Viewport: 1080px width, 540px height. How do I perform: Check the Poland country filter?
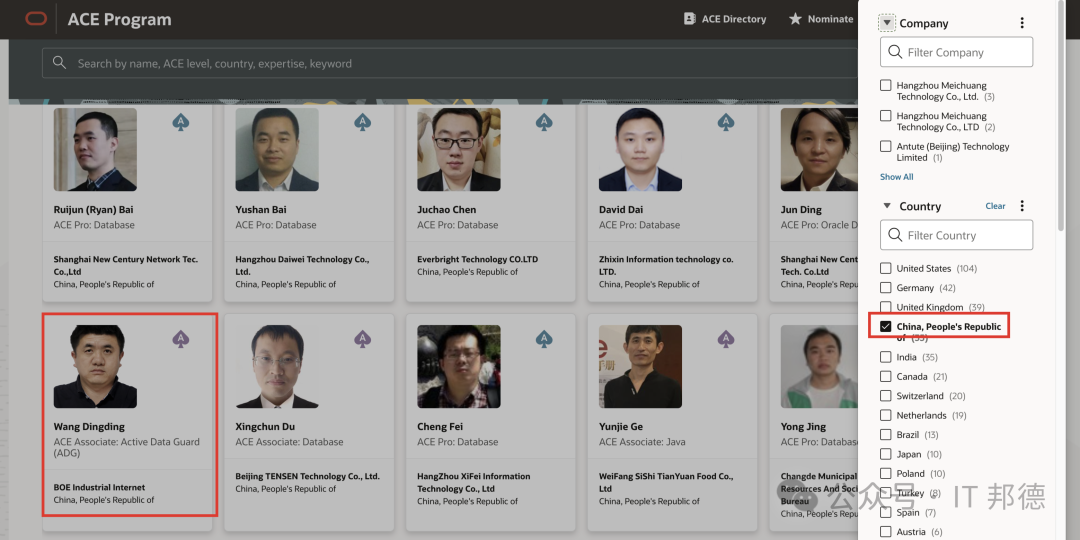click(x=886, y=473)
